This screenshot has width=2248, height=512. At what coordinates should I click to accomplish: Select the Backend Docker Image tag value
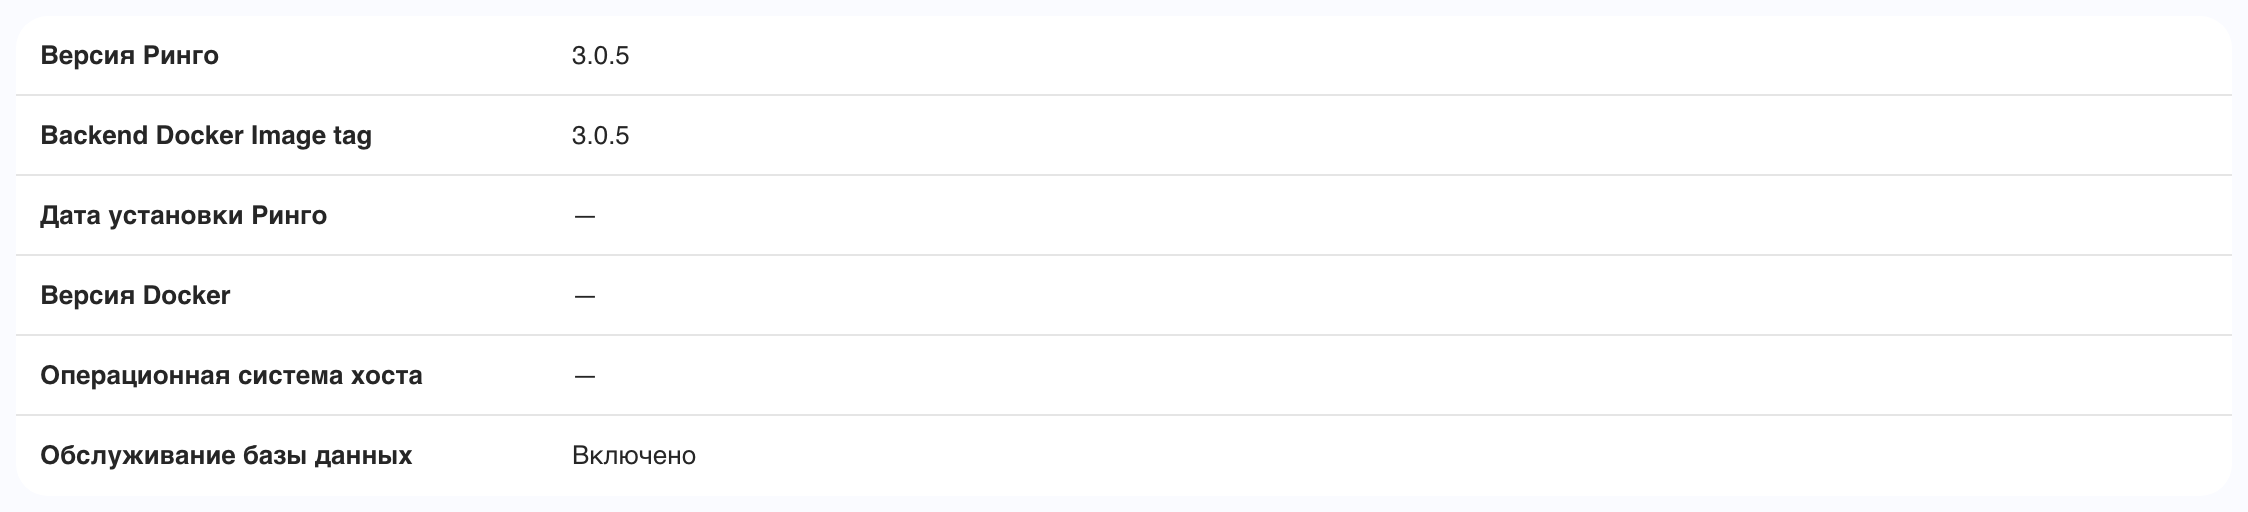pyautogui.click(x=600, y=135)
